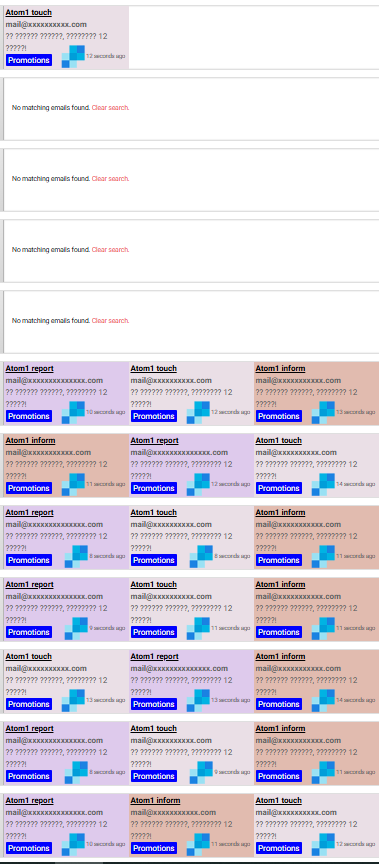Click sender address on Atom1 touch 14 seconds ago

pyautogui.click(x=296, y=452)
